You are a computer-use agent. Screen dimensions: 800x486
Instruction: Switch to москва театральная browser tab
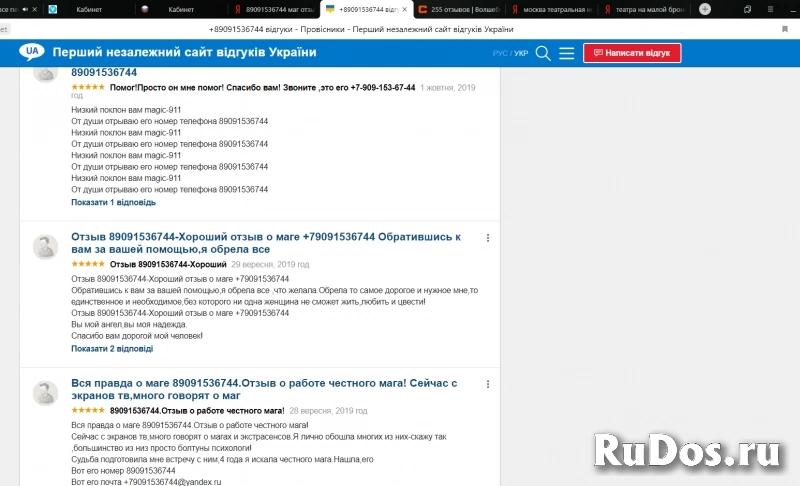(555, 9)
